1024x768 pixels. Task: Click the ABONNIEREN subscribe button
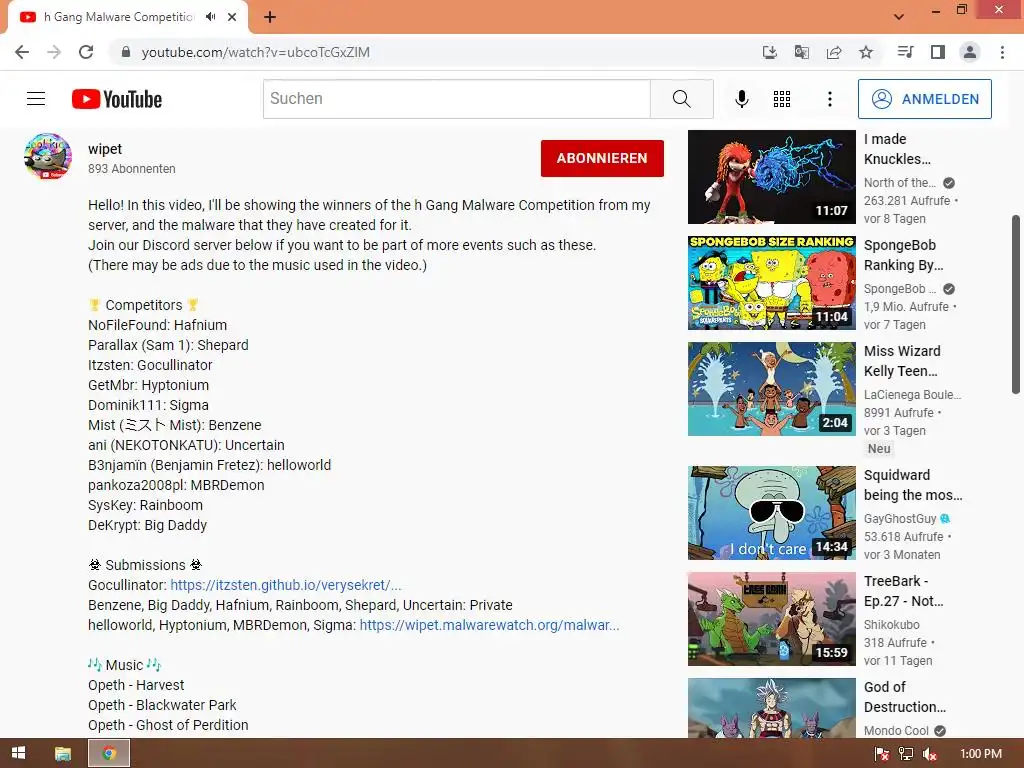click(x=602, y=158)
